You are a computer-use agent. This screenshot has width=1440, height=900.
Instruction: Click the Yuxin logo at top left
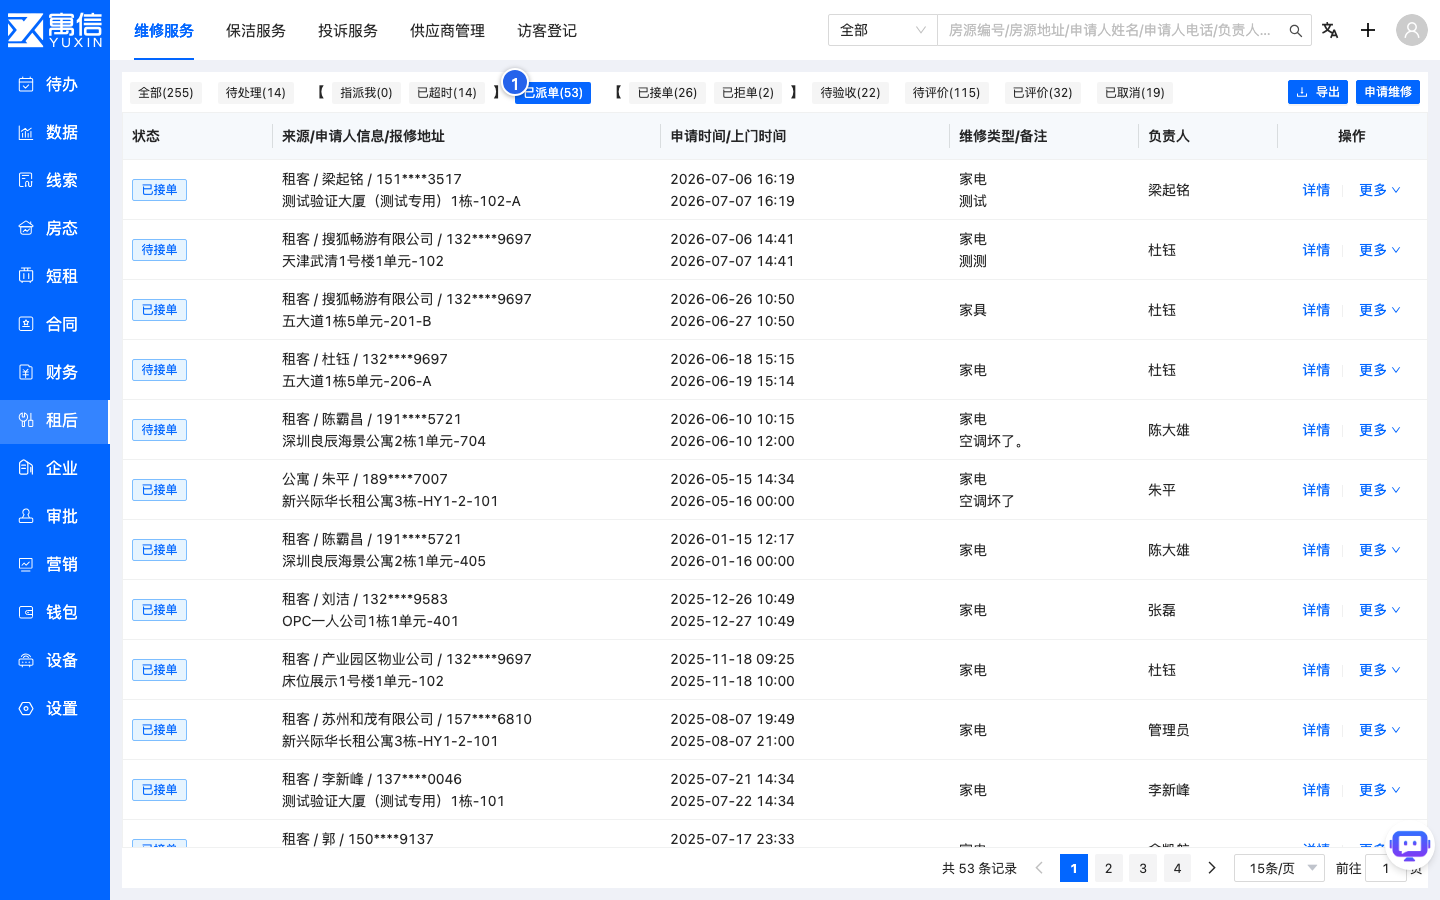(55, 30)
